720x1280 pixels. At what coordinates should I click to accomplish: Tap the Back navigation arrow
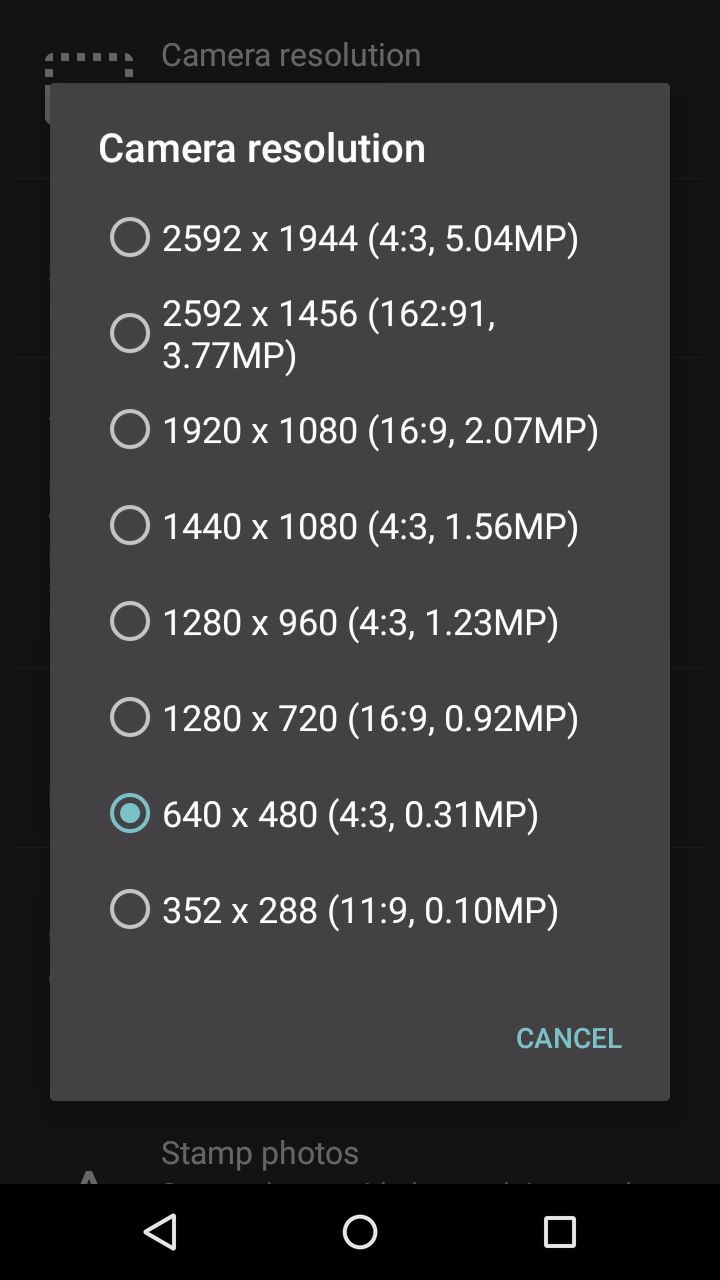[160, 1234]
